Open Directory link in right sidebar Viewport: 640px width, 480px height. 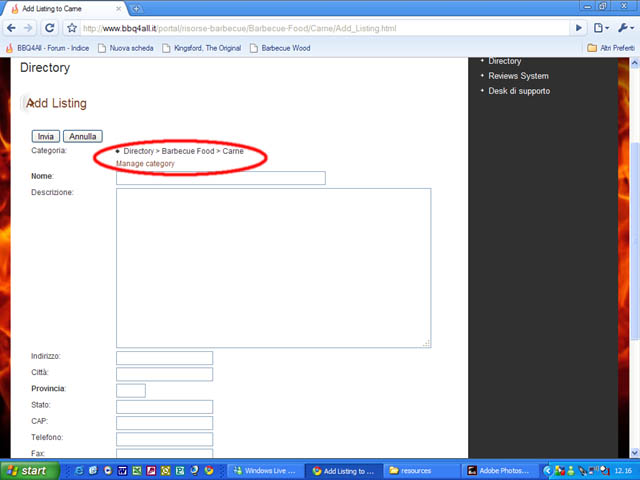pos(504,61)
